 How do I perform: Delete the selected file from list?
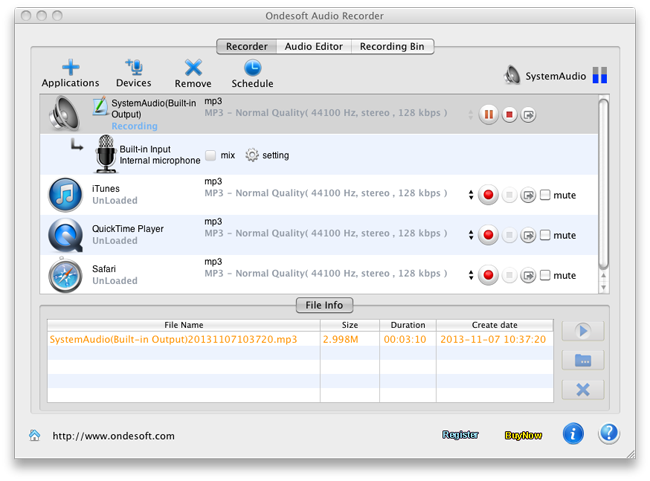[583, 389]
